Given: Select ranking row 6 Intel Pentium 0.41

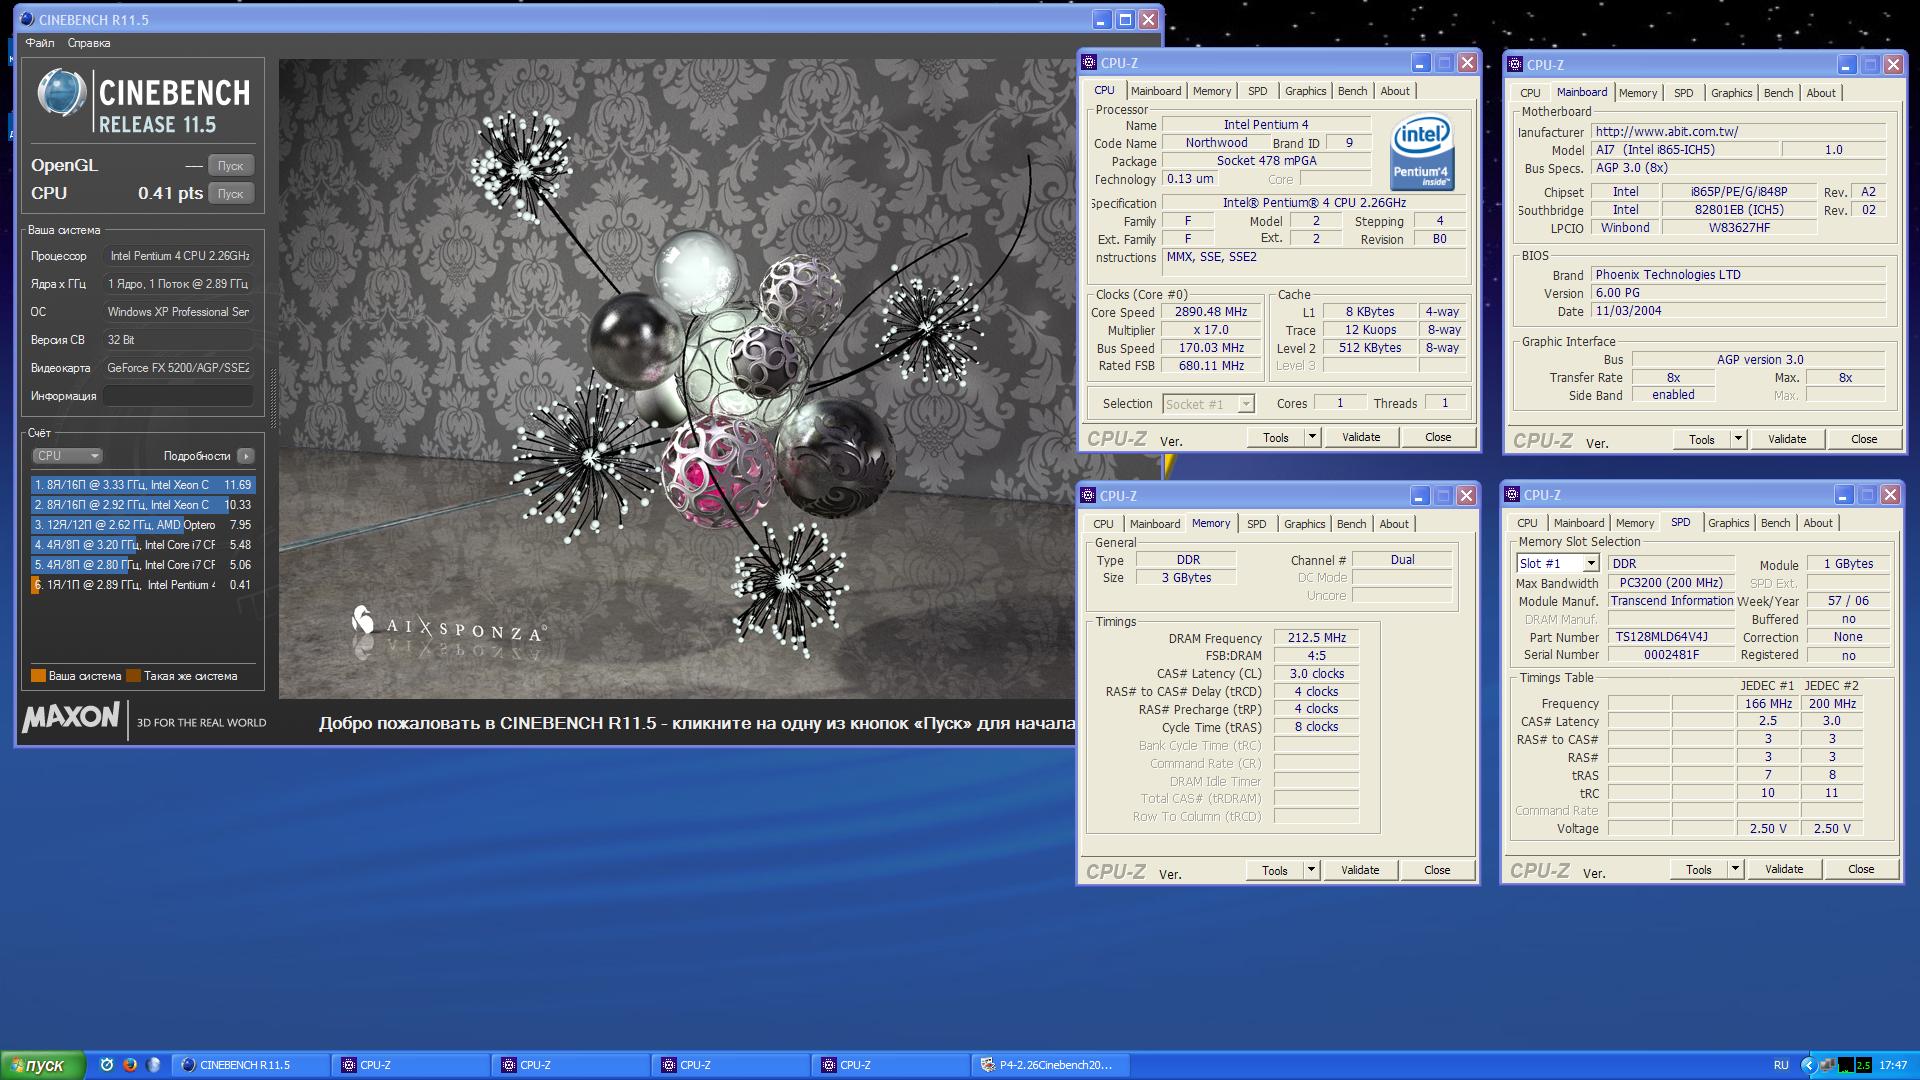Looking at the screenshot, I should 143,585.
